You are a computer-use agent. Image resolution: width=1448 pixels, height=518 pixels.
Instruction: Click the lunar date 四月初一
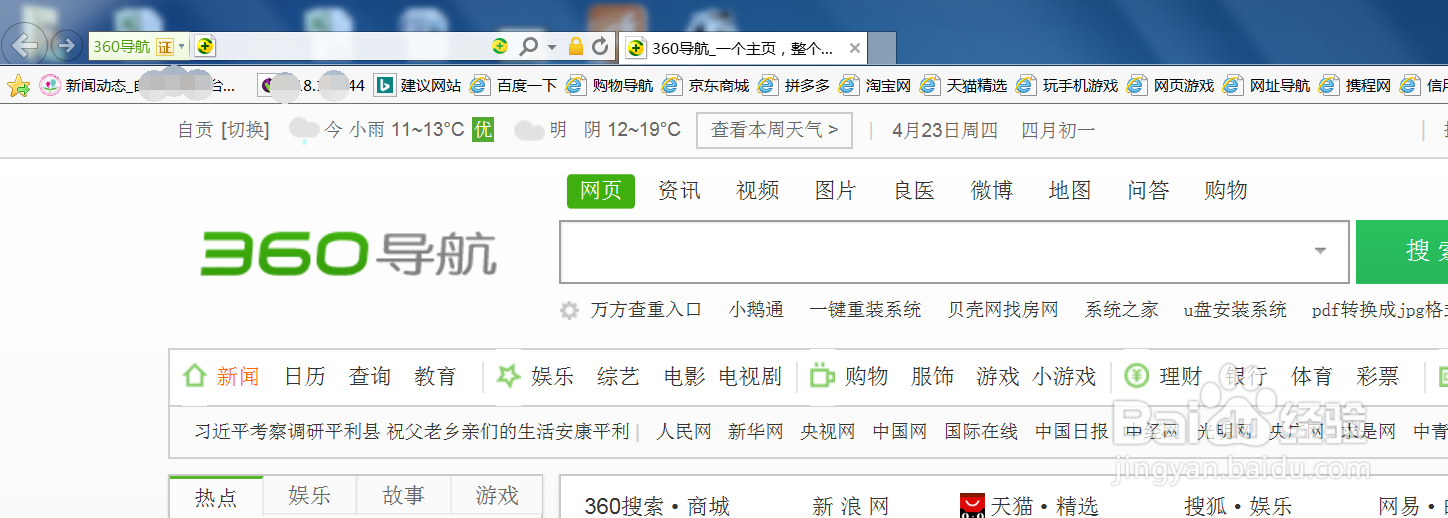pyautogui.click(x=1058, y=130)
